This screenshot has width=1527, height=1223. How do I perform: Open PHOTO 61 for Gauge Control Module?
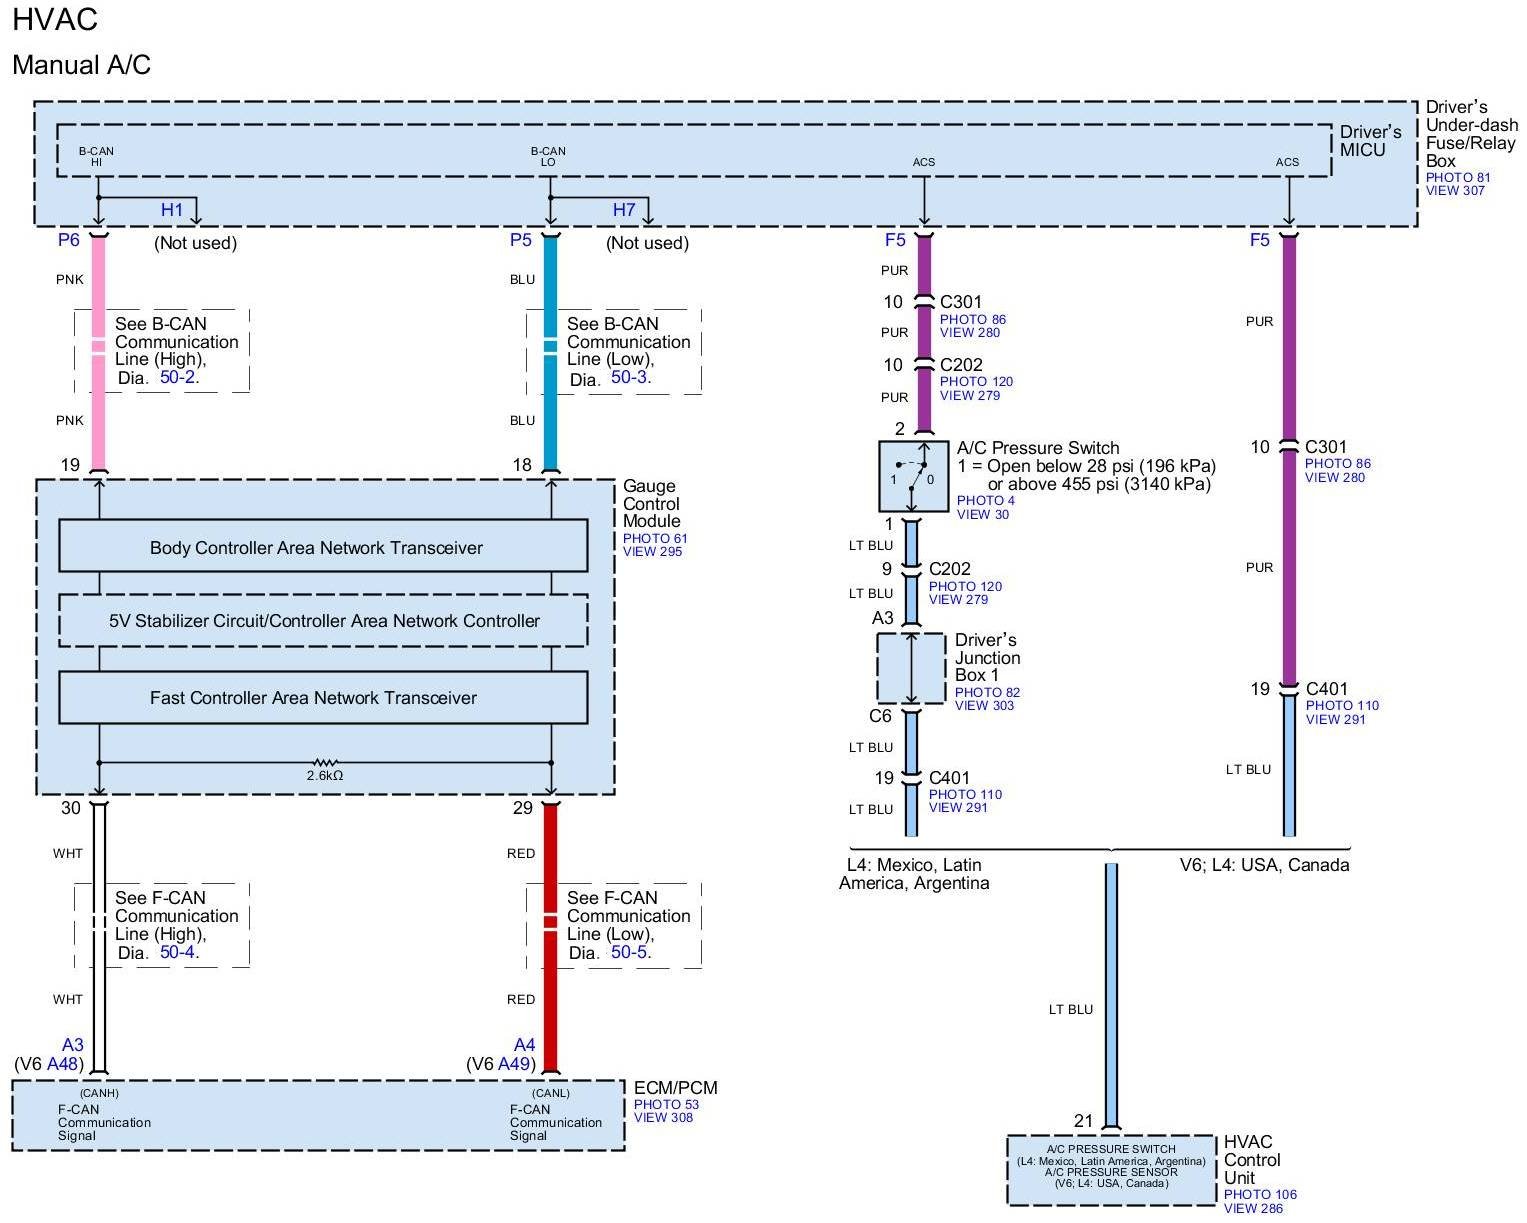click(x=655, y=539)
